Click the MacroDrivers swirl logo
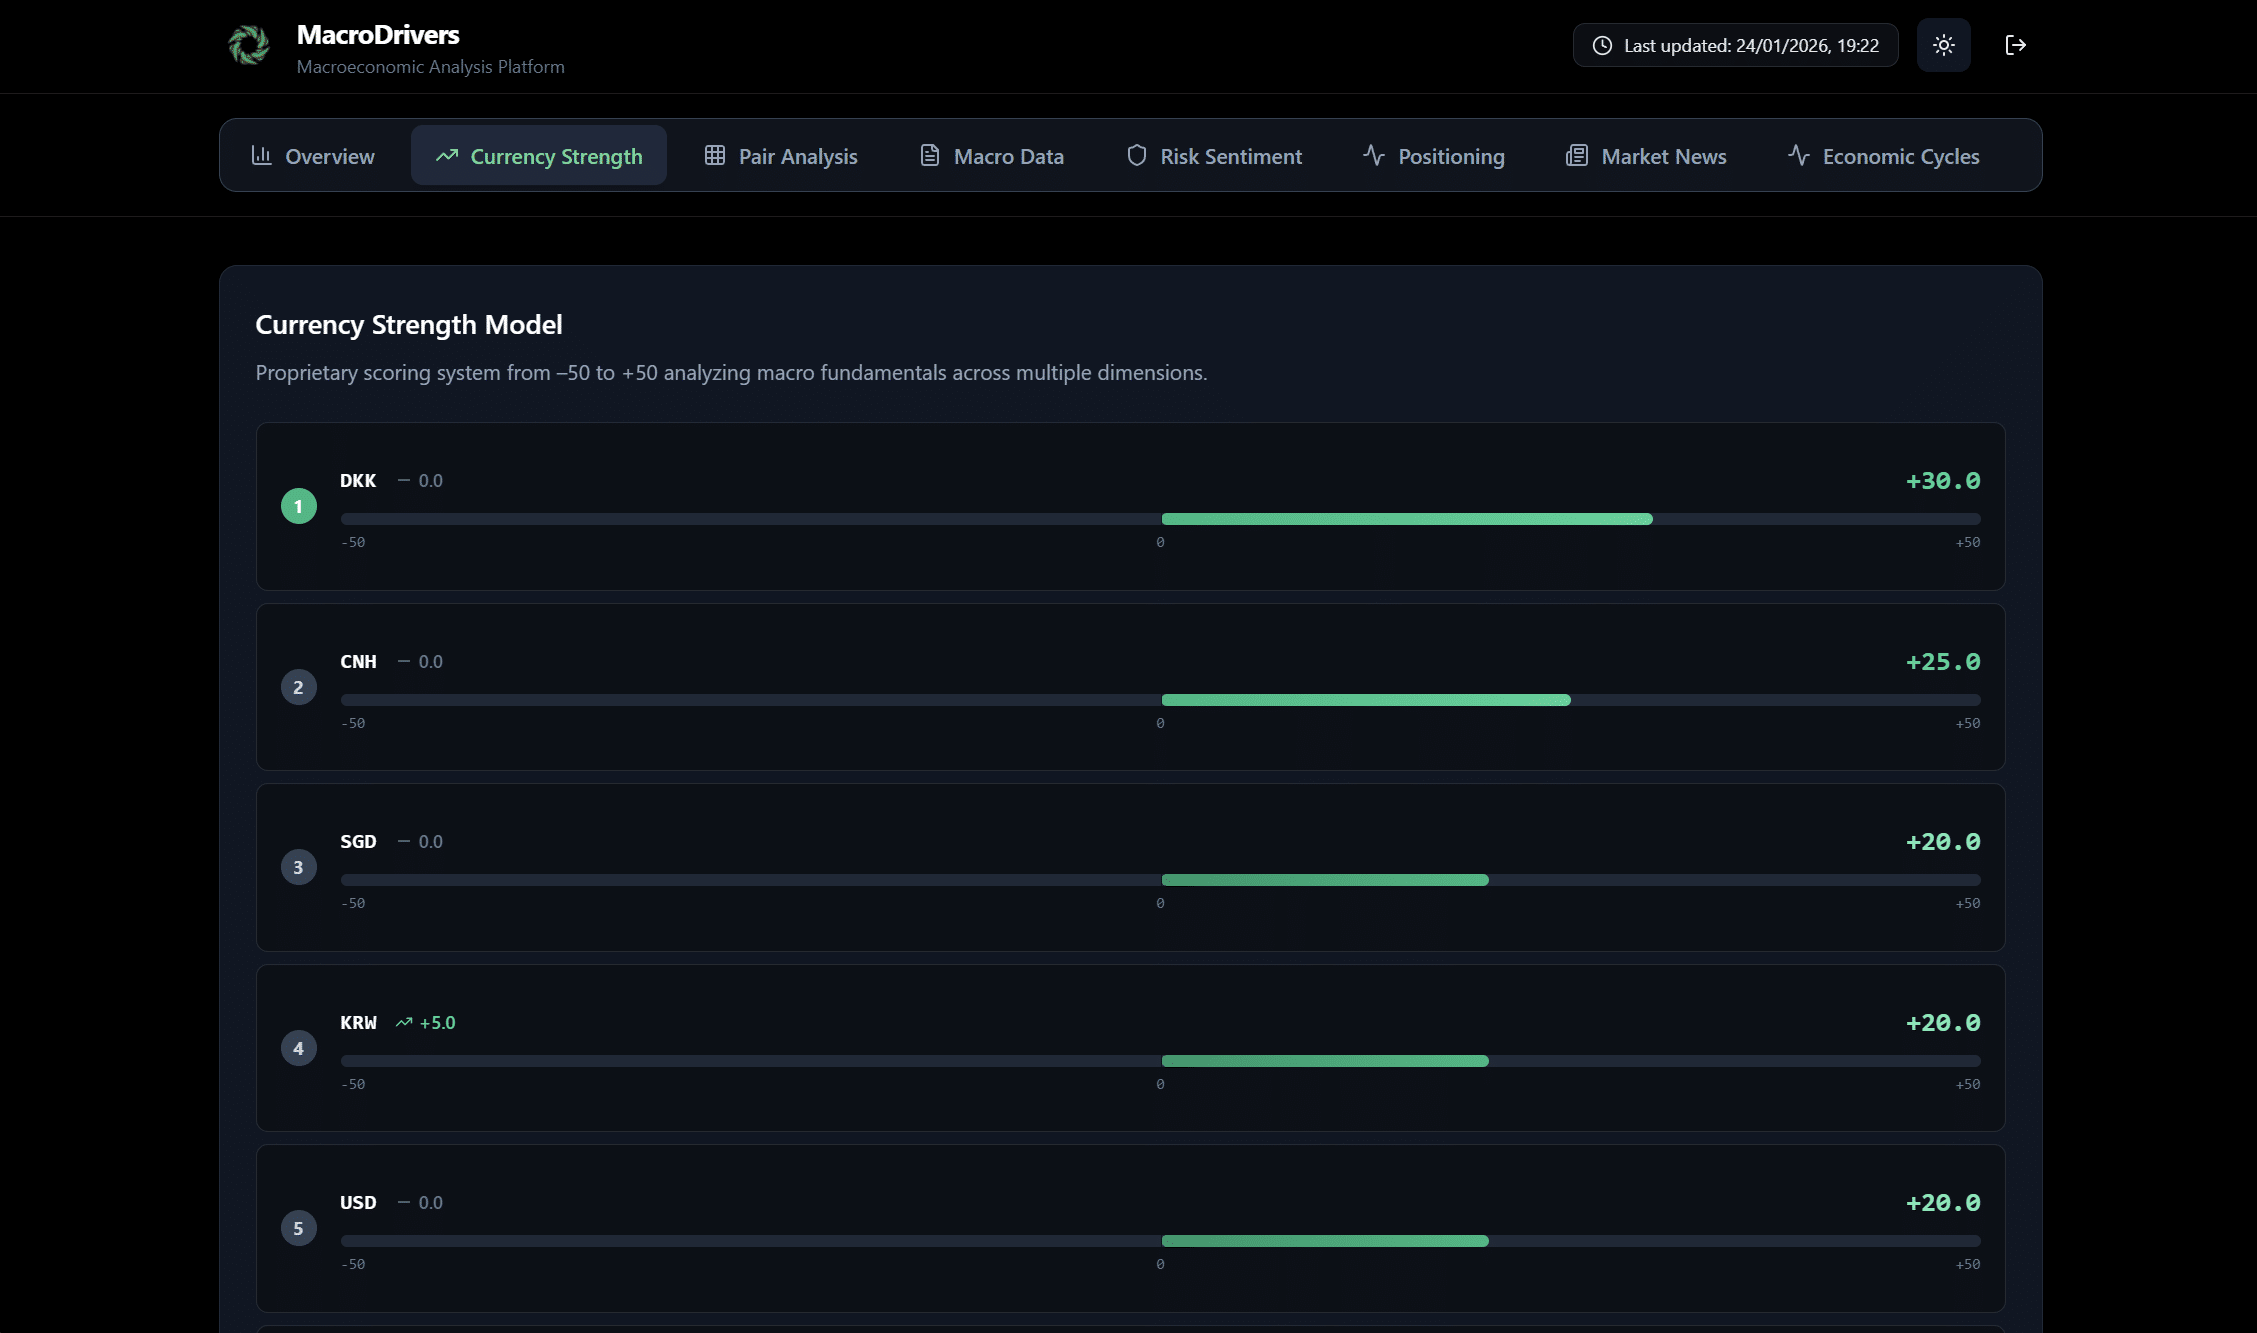Viewport: 2257px width, 1333px height. pos(248,45)
